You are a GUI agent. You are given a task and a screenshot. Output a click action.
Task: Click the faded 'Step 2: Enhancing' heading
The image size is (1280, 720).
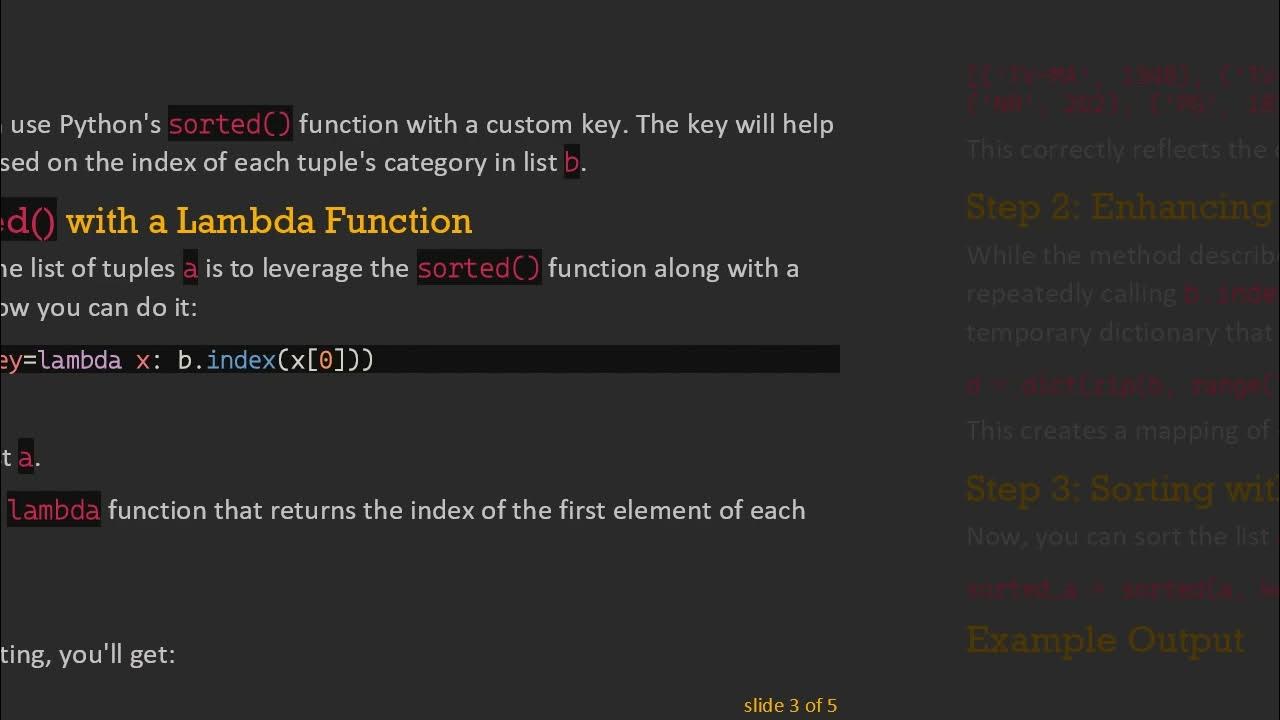click(x=1119, y=207)
